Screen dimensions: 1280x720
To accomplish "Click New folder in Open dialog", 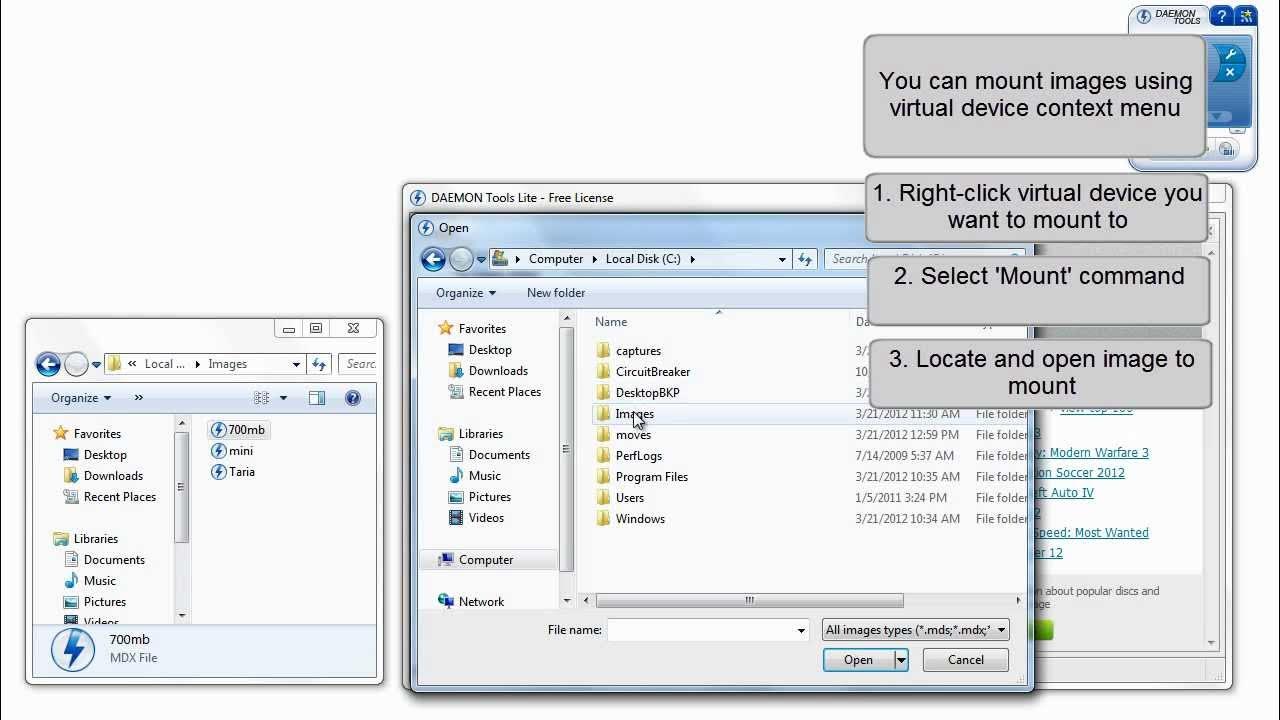I will (556, 293).
